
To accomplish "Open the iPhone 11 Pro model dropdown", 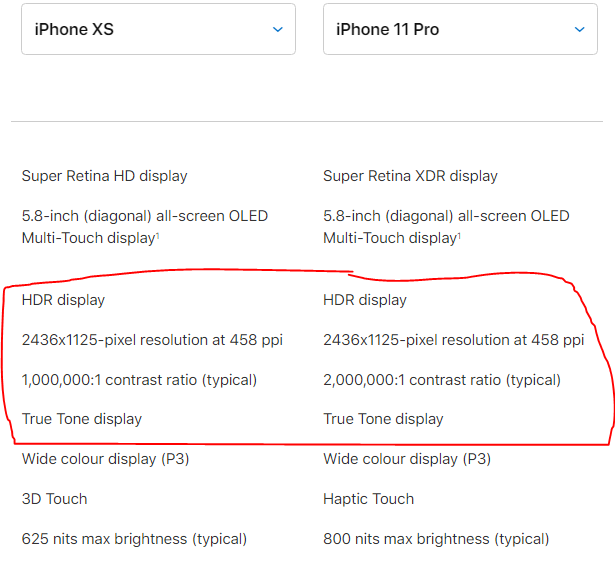I will [x=460, y=29].
